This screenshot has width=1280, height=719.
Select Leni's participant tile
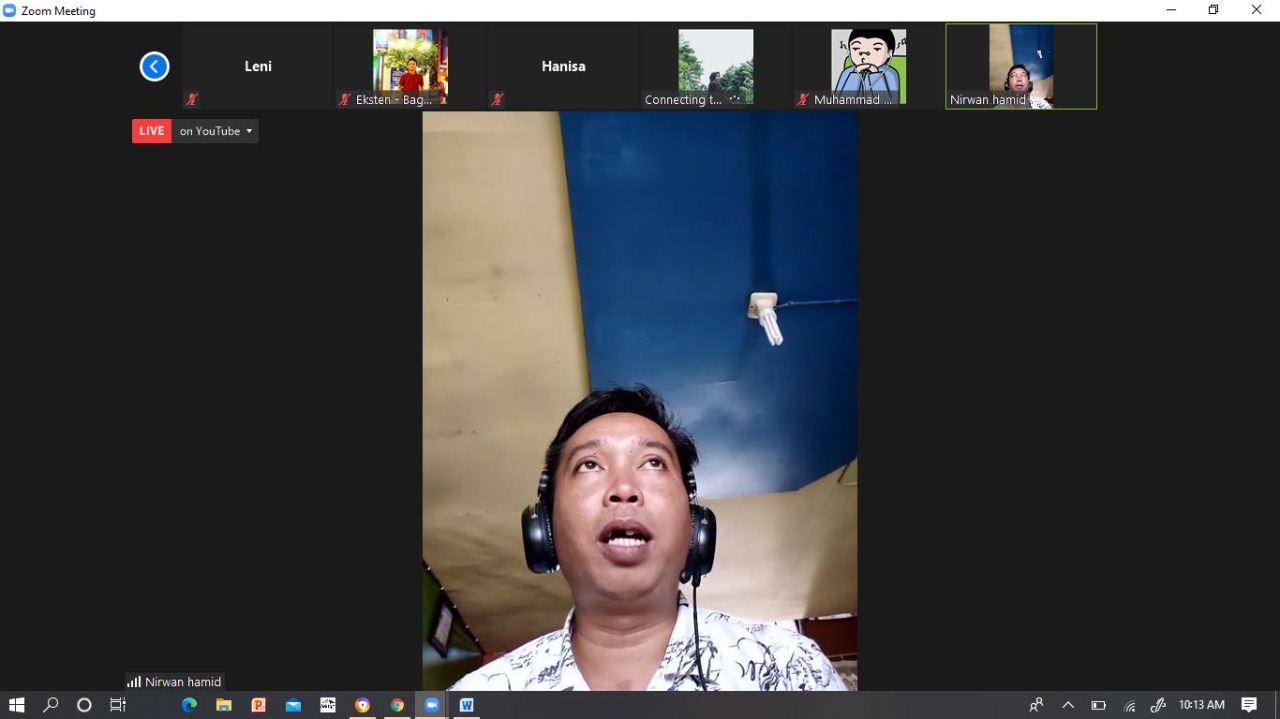258,66
